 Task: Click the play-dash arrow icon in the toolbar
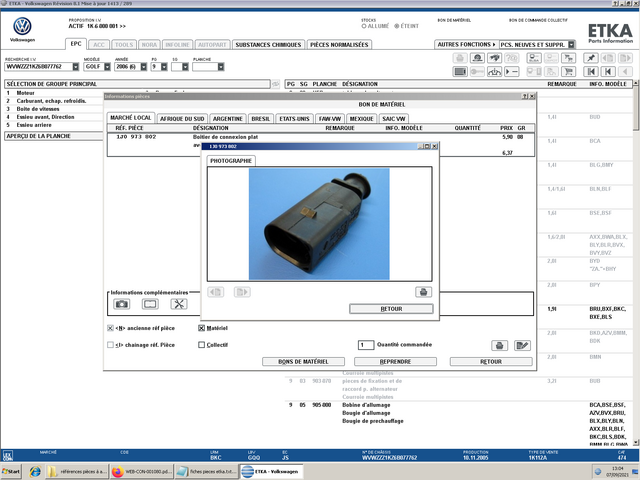(511, 72)
